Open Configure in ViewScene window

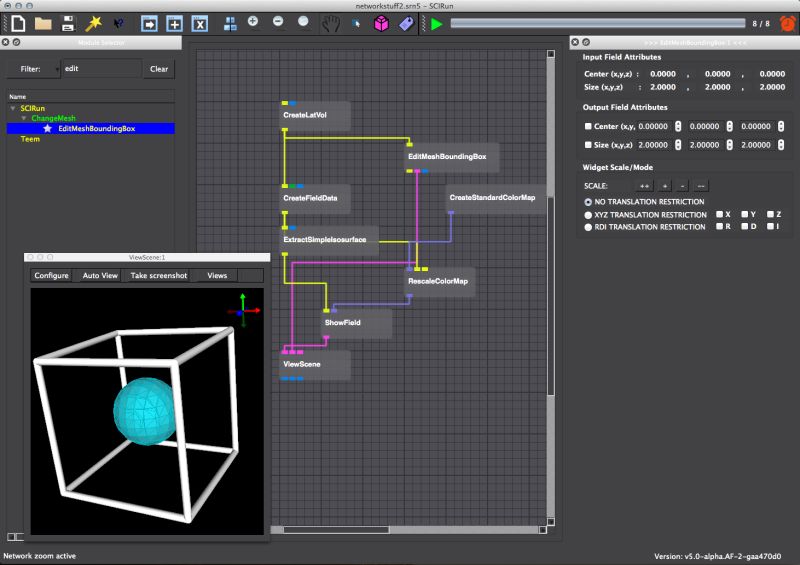click(51, 276)
